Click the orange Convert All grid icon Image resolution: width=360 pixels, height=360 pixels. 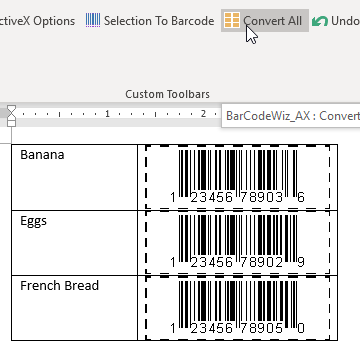tap(232, 20)
